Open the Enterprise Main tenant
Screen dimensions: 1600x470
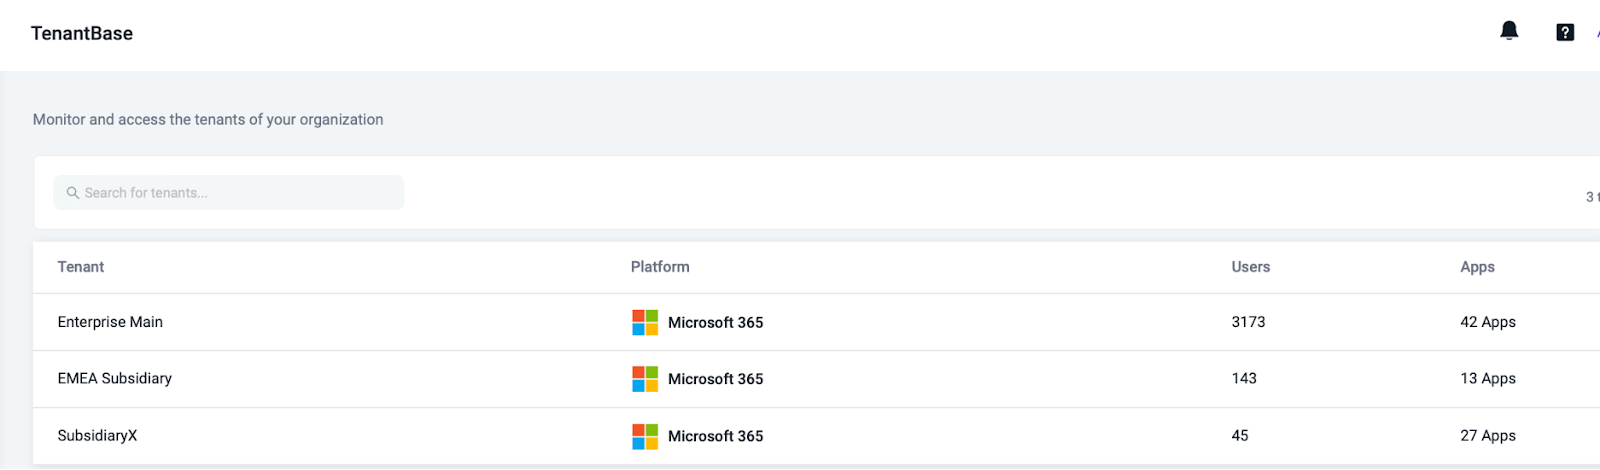point(110,322)
